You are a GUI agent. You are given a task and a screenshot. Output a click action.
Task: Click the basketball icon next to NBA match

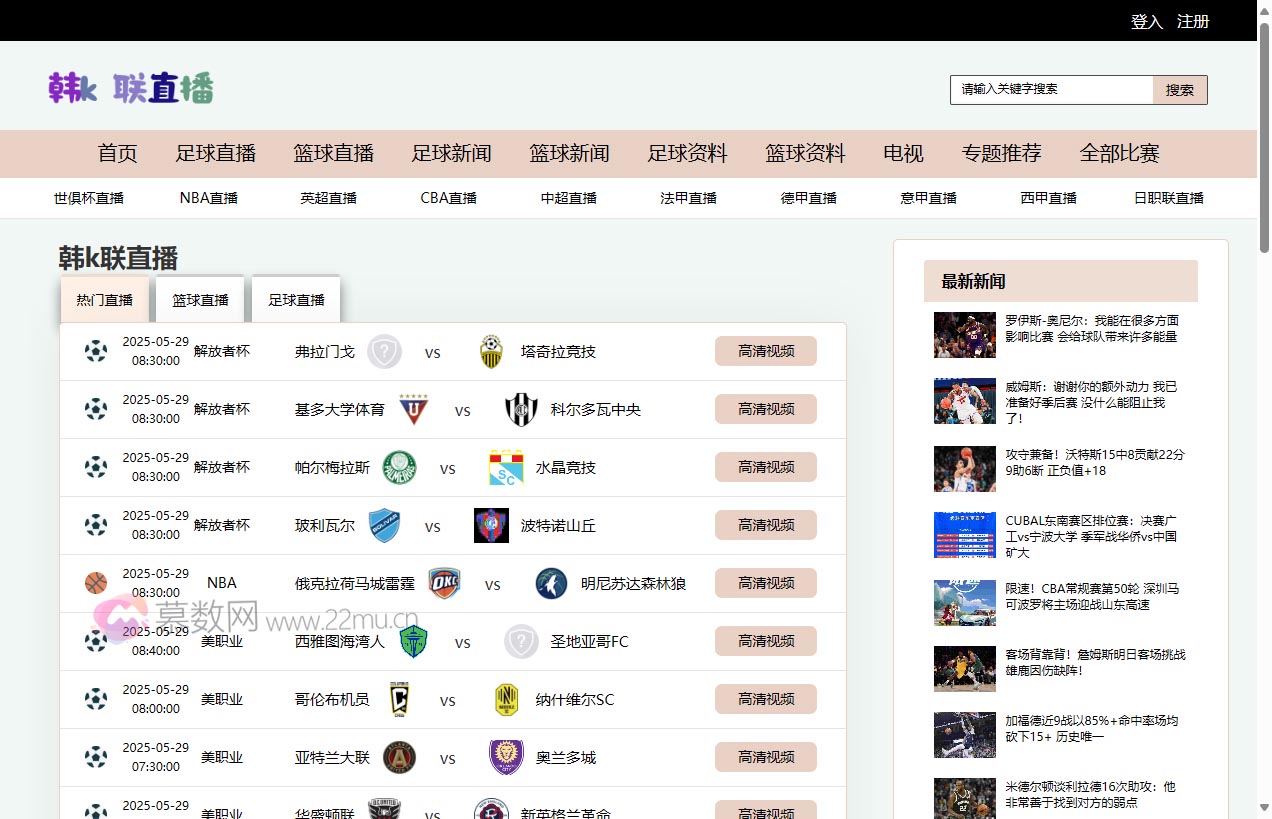[95, 583]
